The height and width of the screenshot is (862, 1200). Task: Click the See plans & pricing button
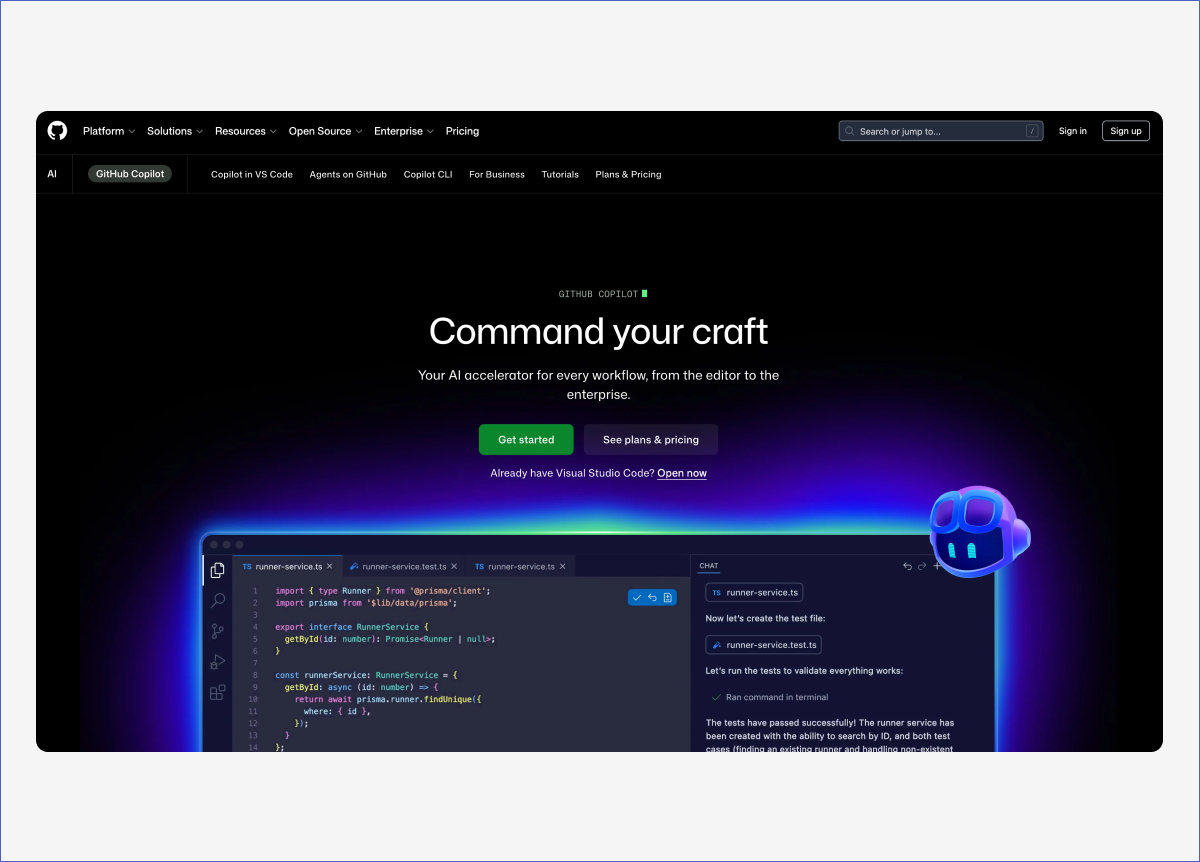coord(651,440)
